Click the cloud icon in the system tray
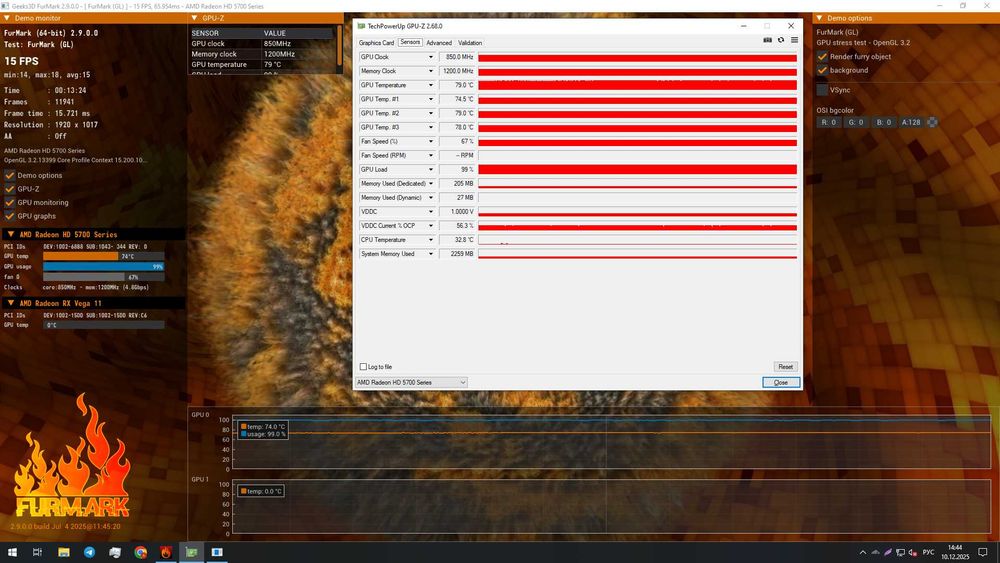1000x563 pixels. click(875, 552)
